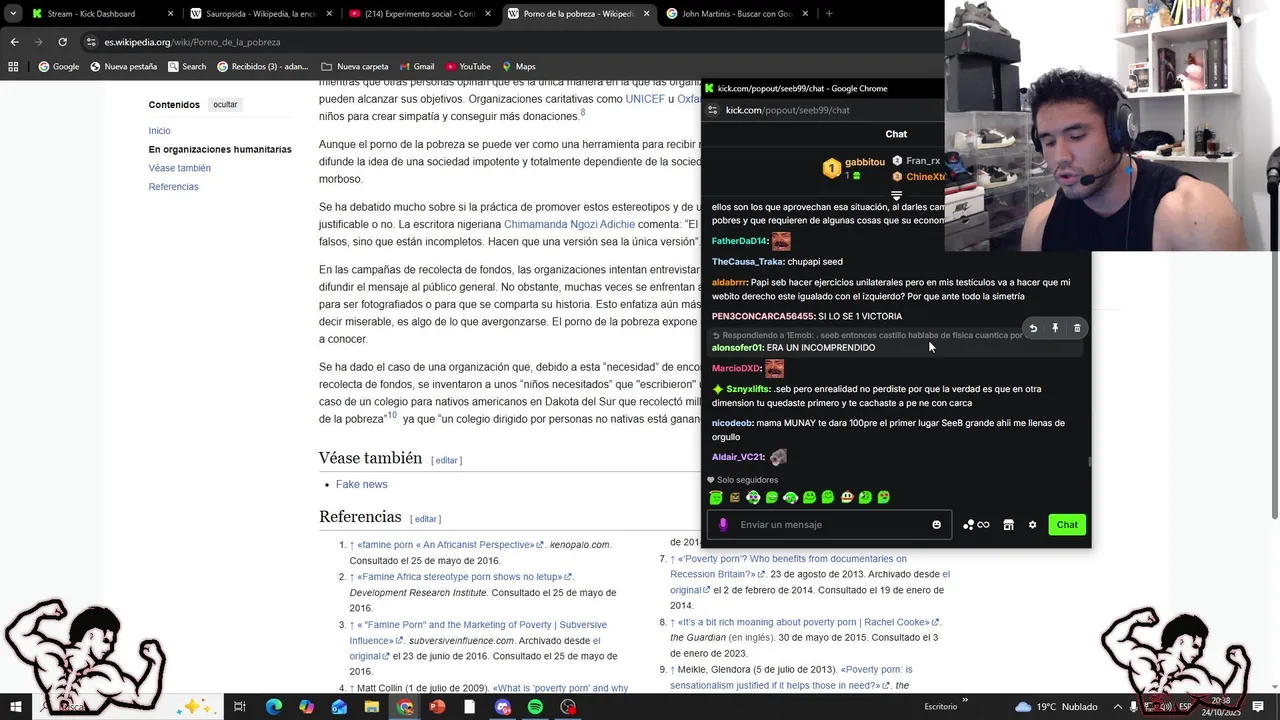Click the Enviar un mensaje chat input
Screen dimensions: 1280x720
pos(830,525)
